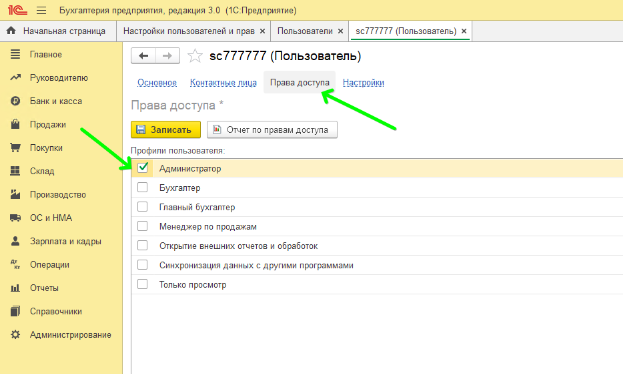Screen dimensions: 624x375
Task: Open the Склад section label
Action: tap(42, 171)
